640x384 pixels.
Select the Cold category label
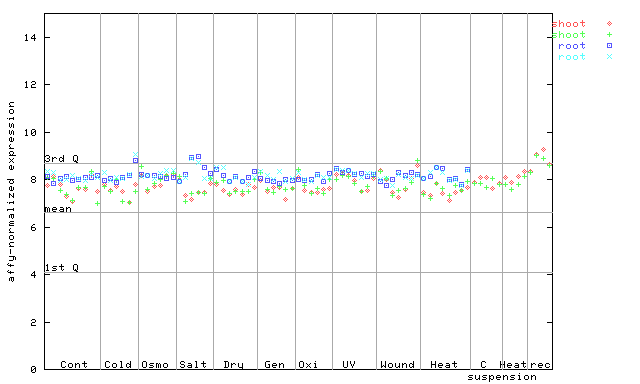[118, 364]
